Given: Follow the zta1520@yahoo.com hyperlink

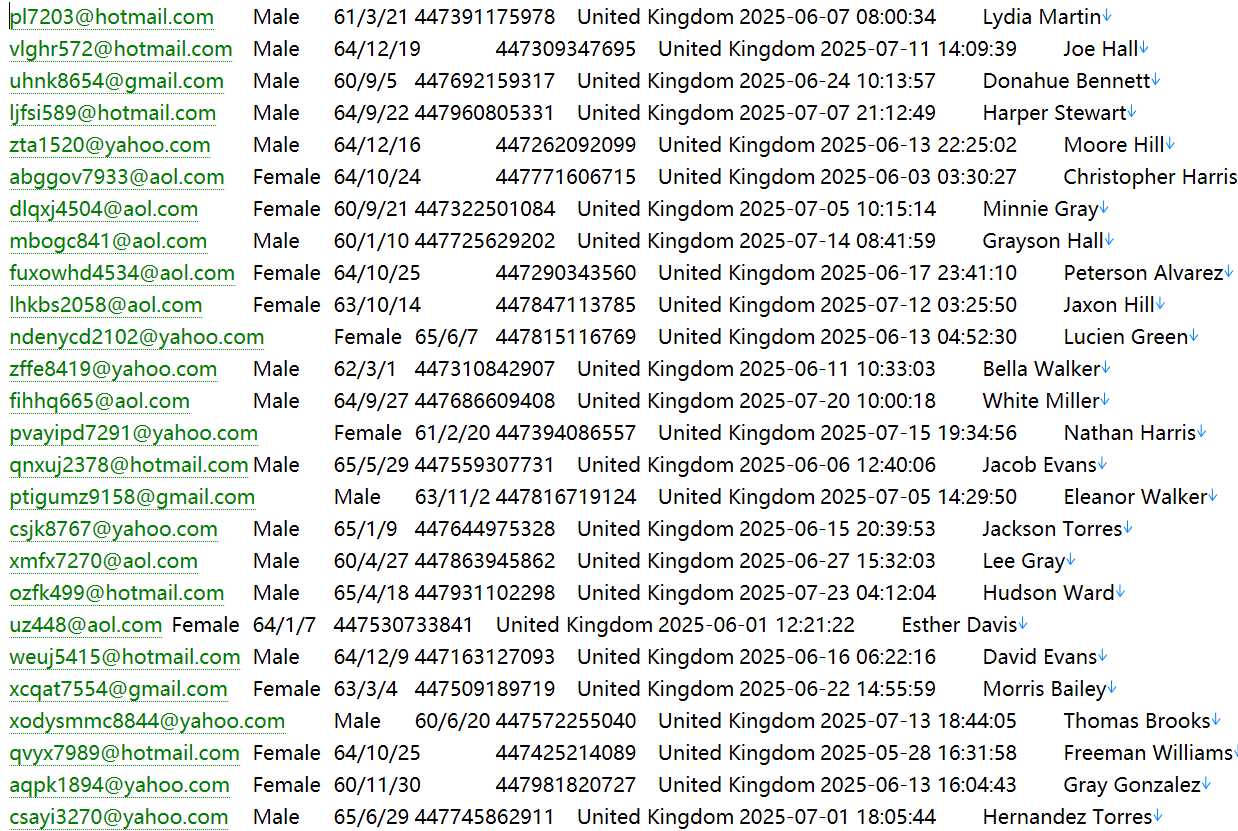Looking at the screenshot, I should [110, 145].
